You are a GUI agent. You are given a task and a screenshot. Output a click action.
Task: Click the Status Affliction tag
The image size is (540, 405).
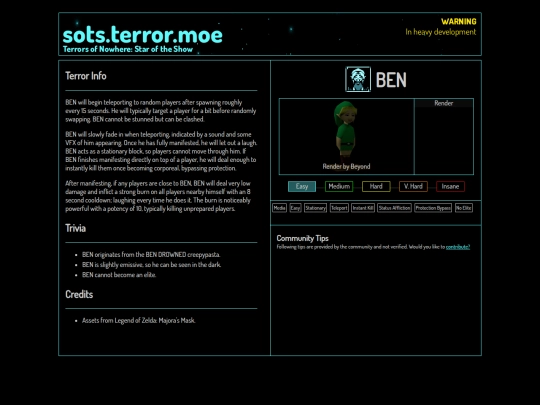pyautogui.click(x=394, y=208)
